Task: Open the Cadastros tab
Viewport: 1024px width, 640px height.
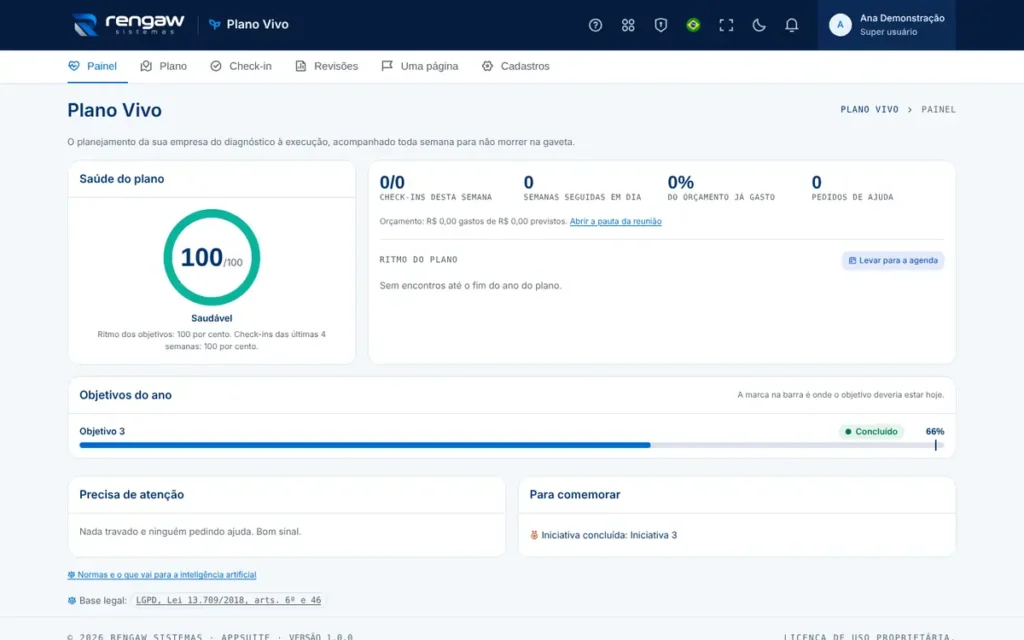Action: tap(516, 66)
